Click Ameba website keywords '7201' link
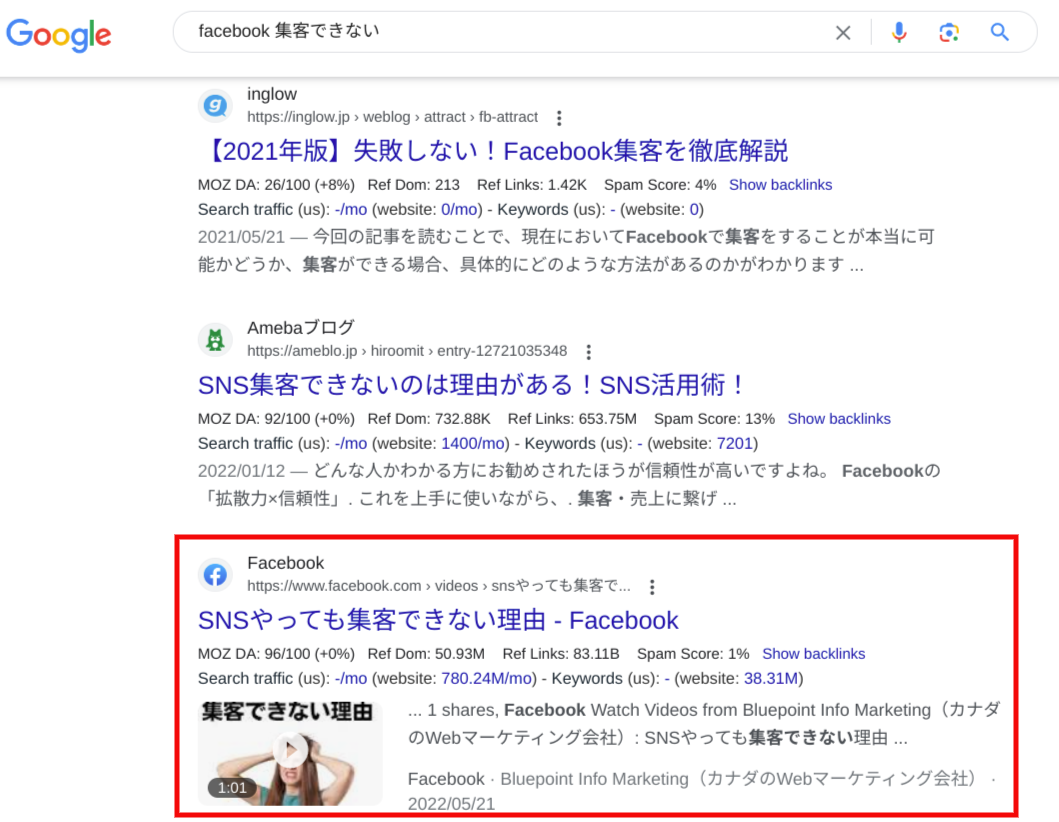 (x=735, y=443)
